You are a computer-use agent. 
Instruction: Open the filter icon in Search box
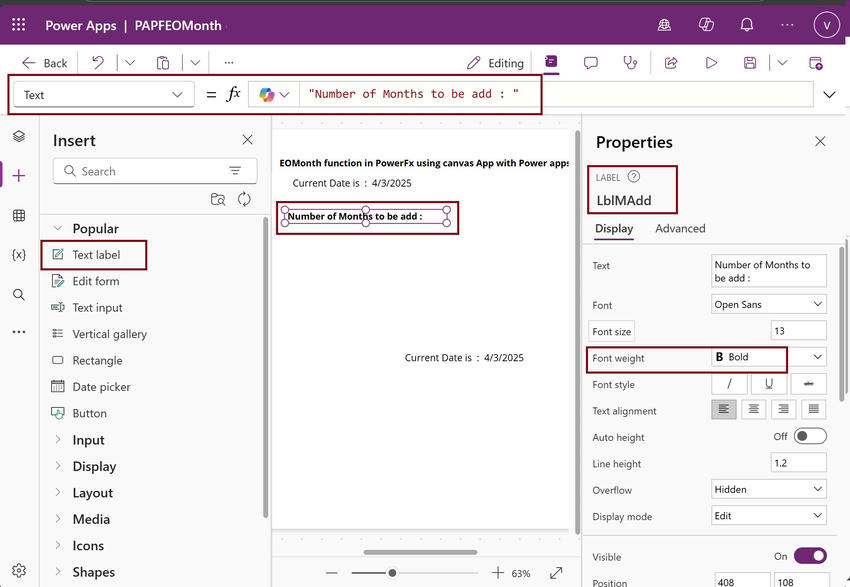(235, 171)
